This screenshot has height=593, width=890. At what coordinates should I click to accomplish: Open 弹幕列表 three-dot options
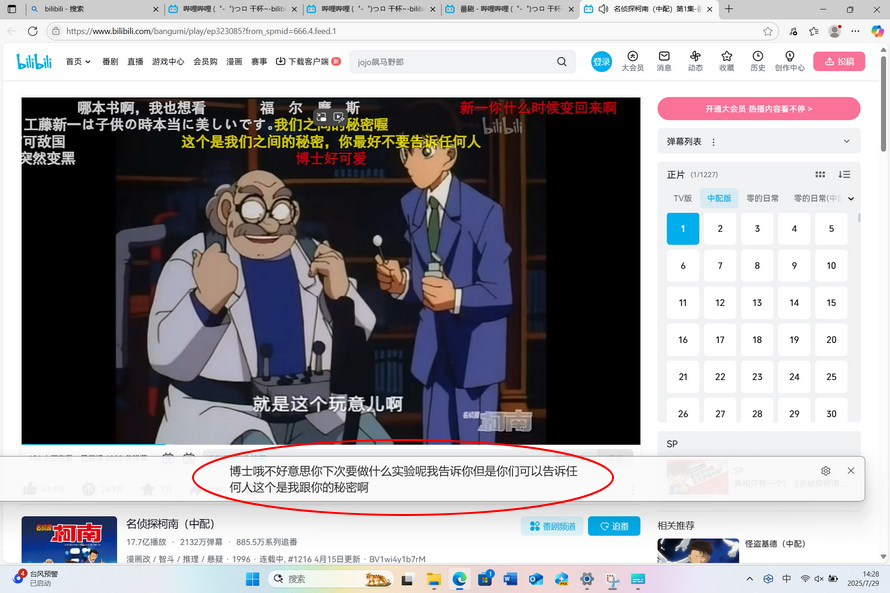(x=713, y=142)
